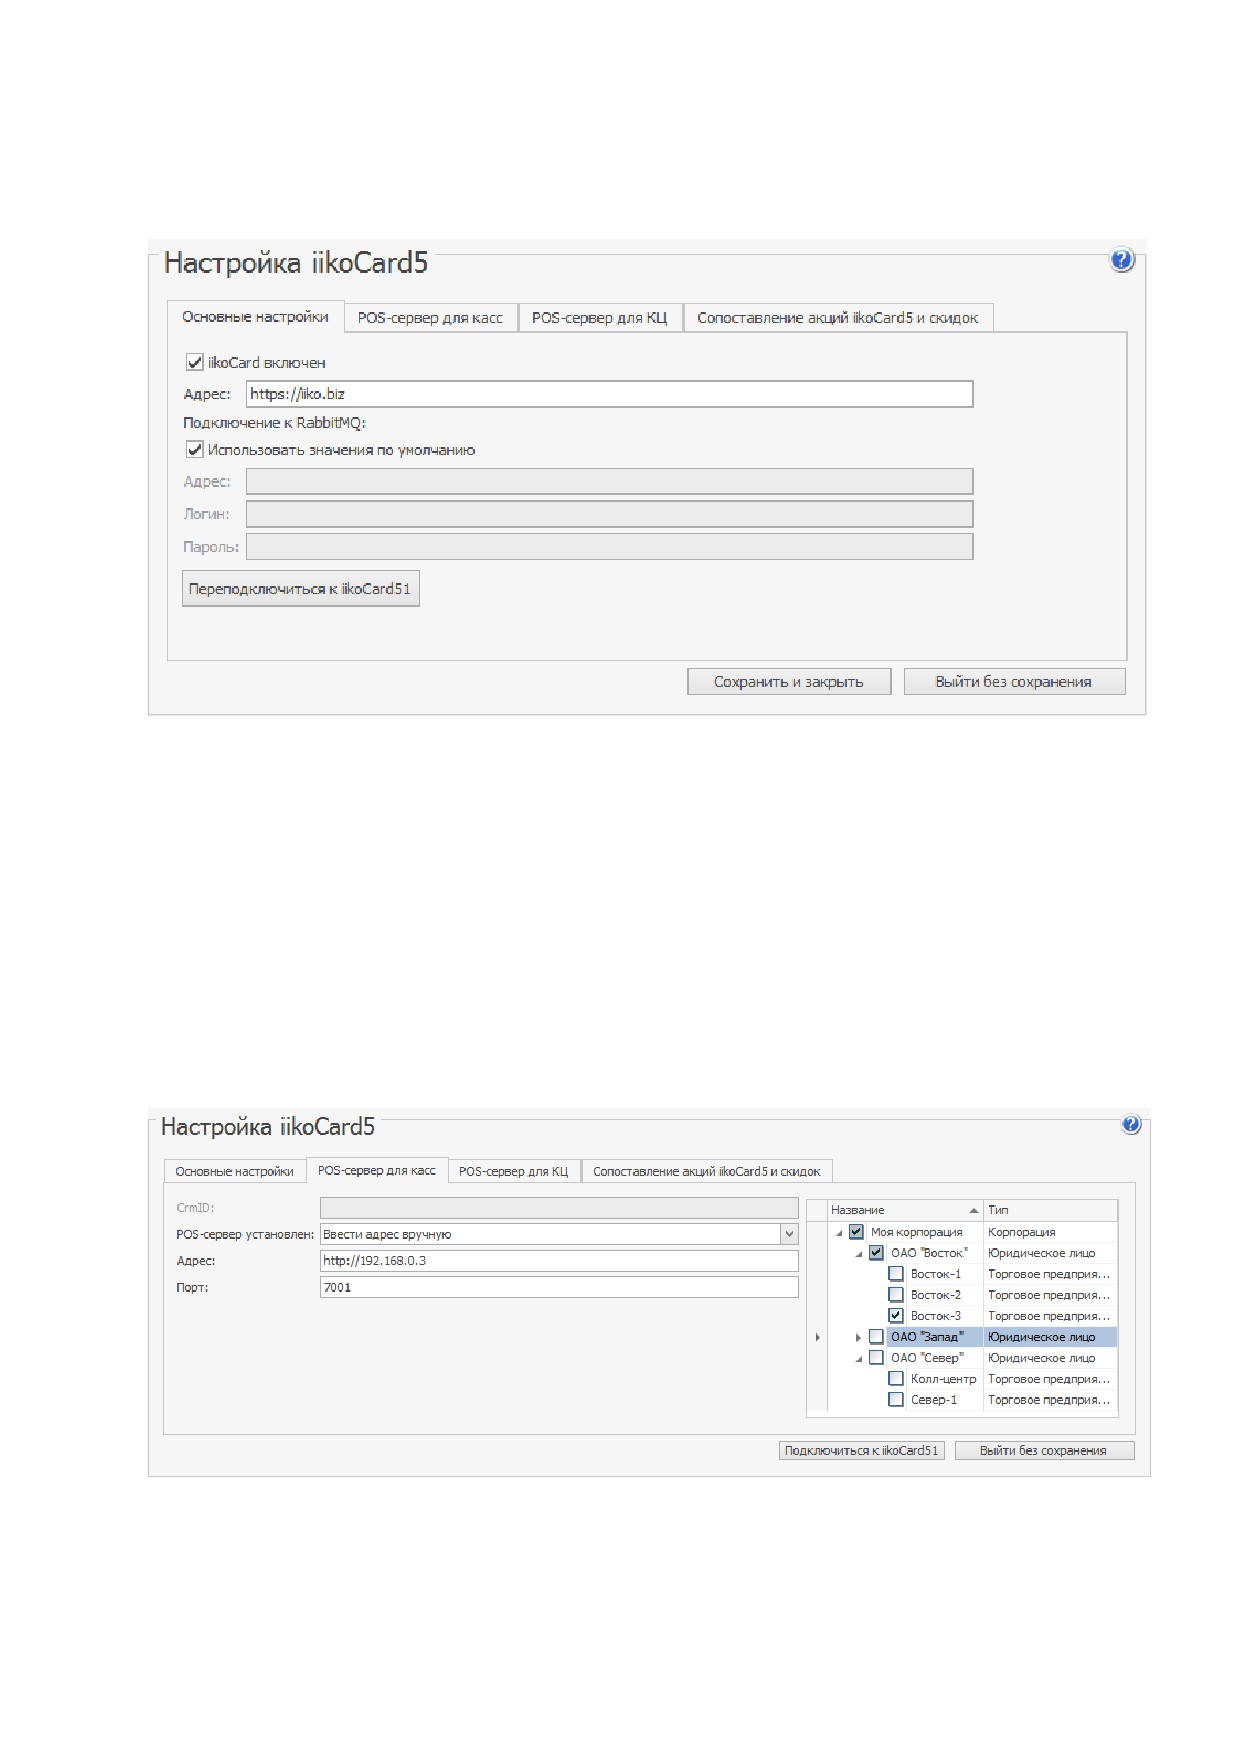Switch to 'POS-сервер для КЦ' tab in upper dialog
1239x1752 pixels.
tap(599, 318)
